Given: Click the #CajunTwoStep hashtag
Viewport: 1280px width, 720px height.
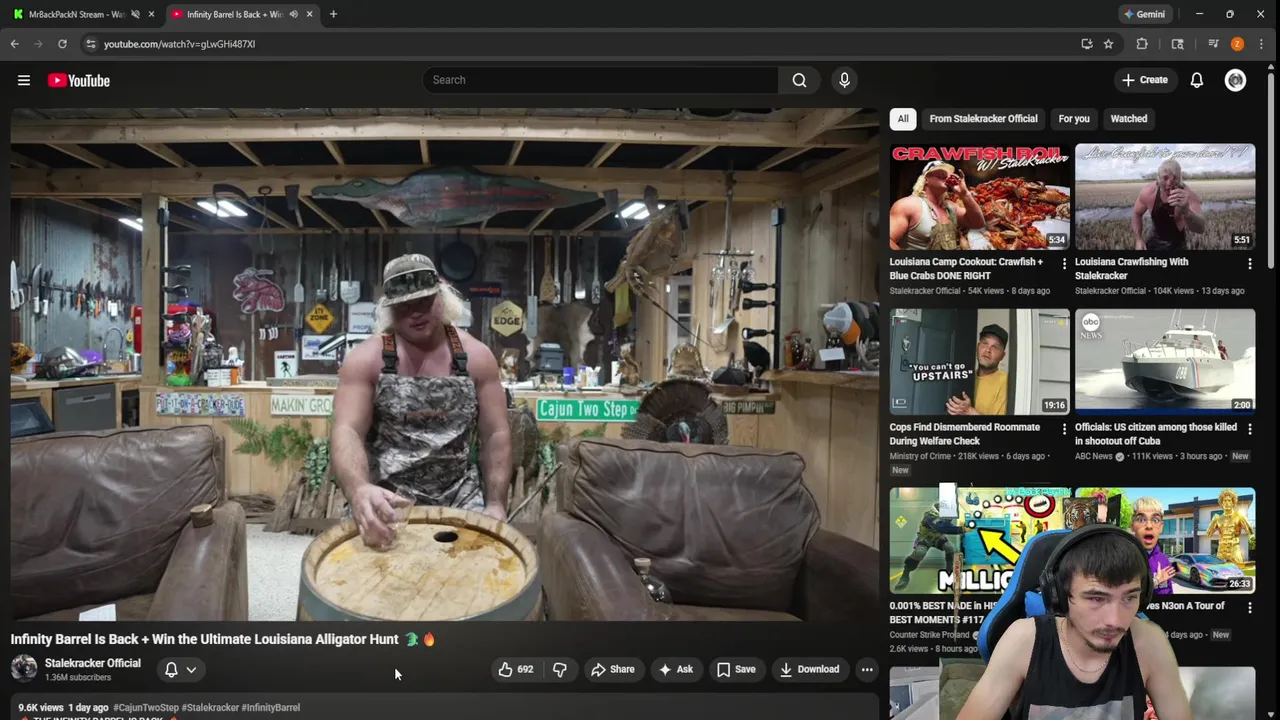Looking at the screenshot, I should (144, 708).
